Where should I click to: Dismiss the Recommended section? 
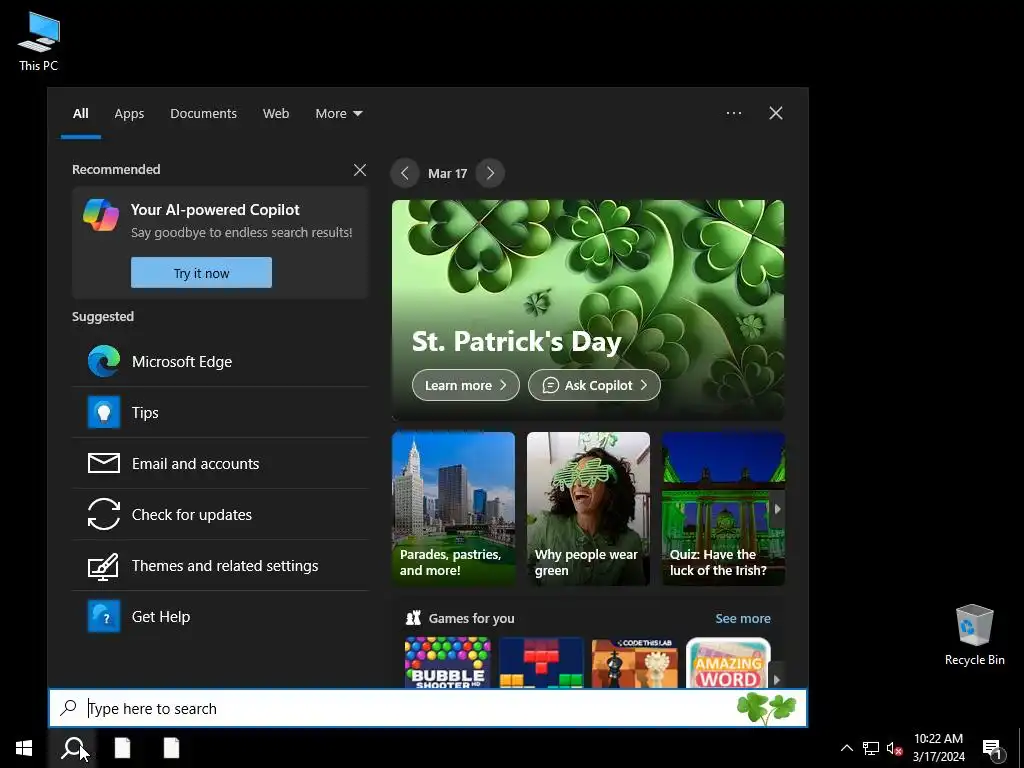(360, 170)
